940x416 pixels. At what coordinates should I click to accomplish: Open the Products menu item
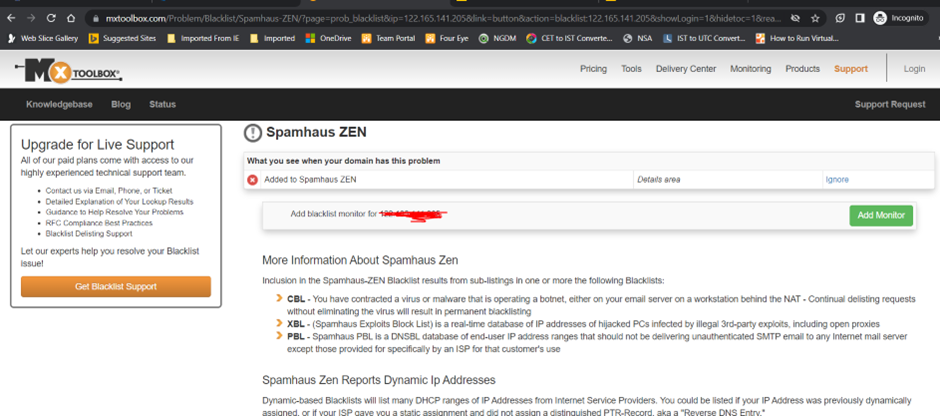tap(803, 69)
